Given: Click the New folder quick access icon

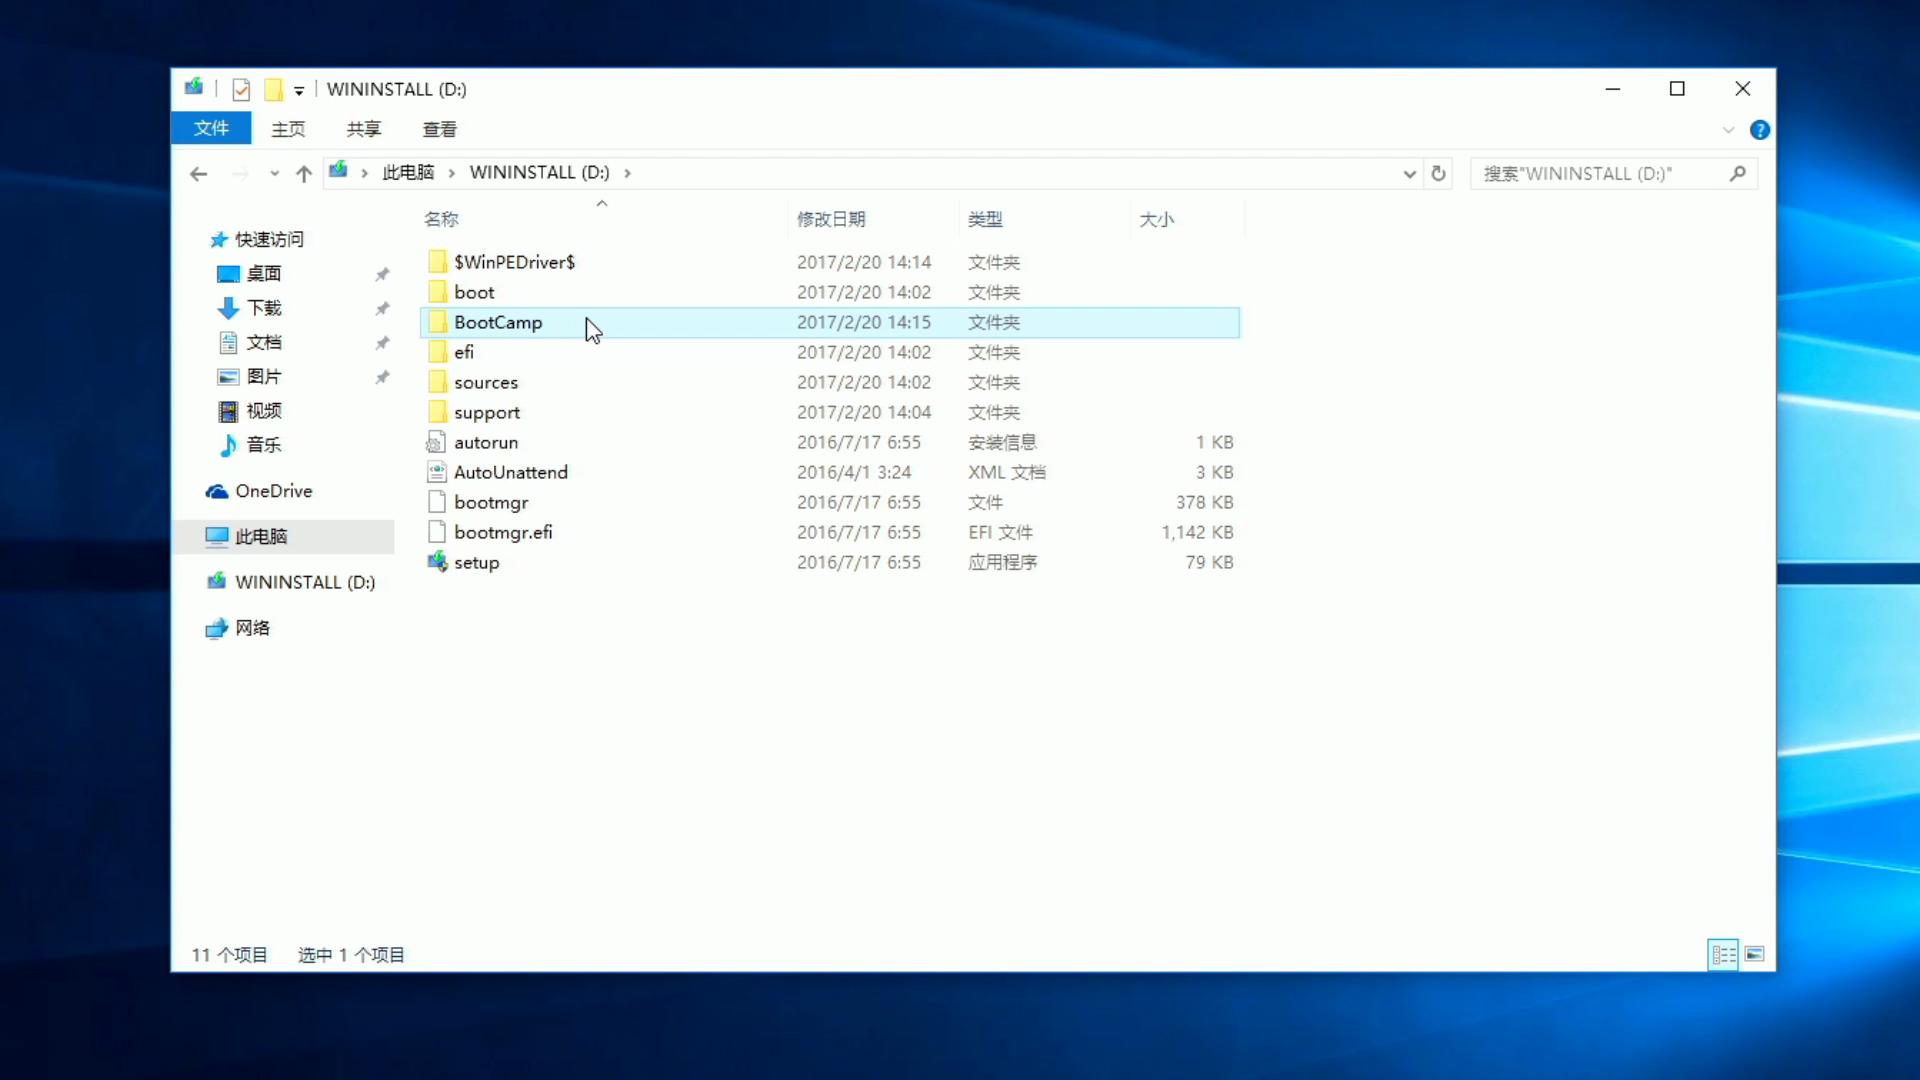Looking at the screenshot, I should coord(273,90).
